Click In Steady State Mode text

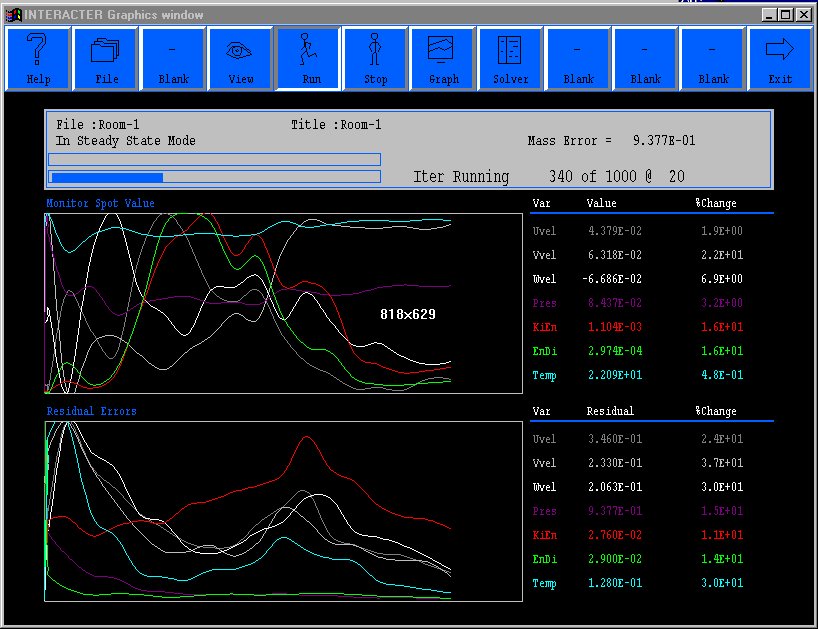pyautogui.click(x=126, y=141)
